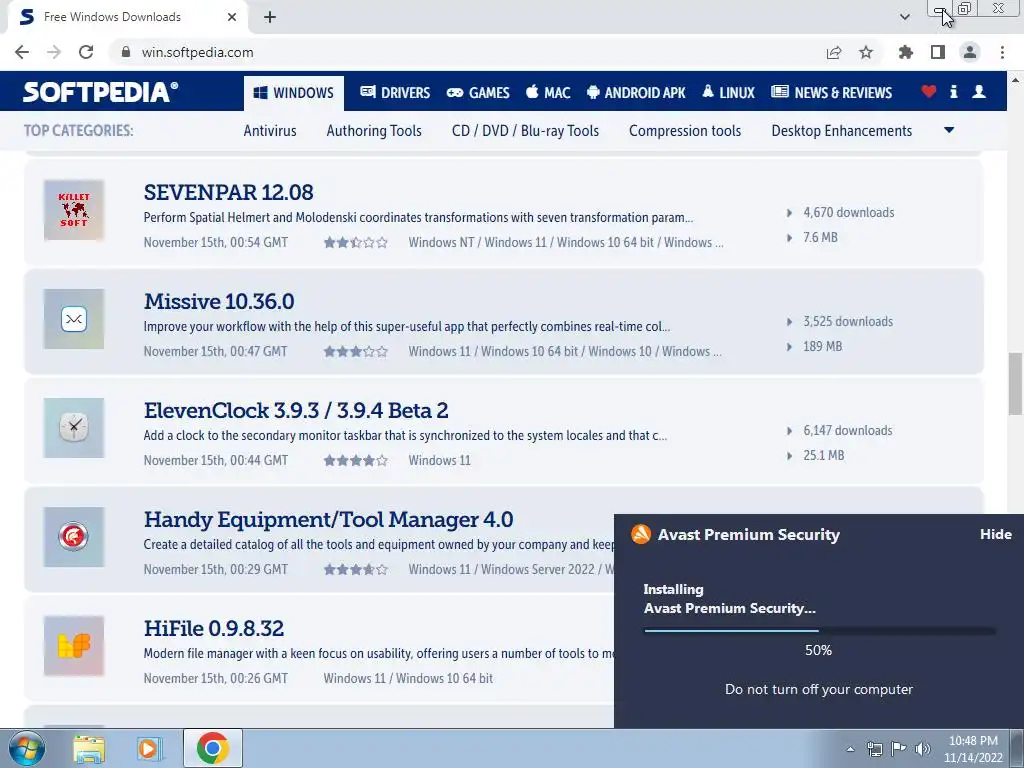Open Chrome extensions puzzle icon
The height and width of the screenshot is (768, 1024).
coord(906,52)
